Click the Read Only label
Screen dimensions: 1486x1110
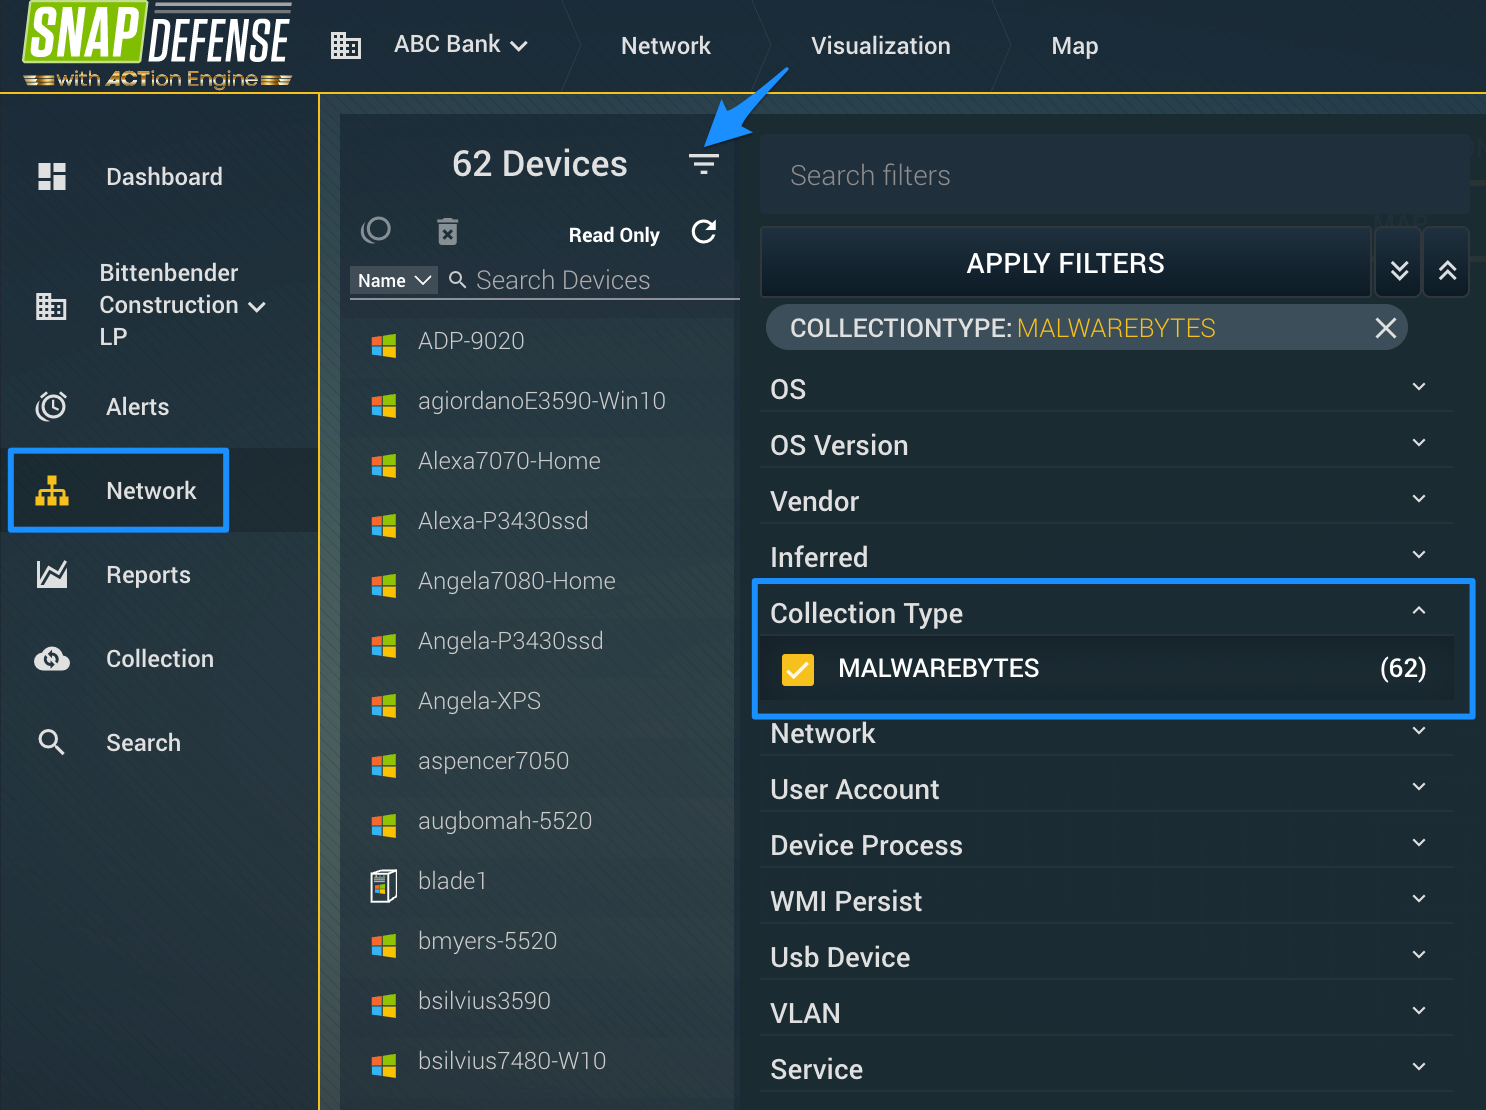pos(614,235)
